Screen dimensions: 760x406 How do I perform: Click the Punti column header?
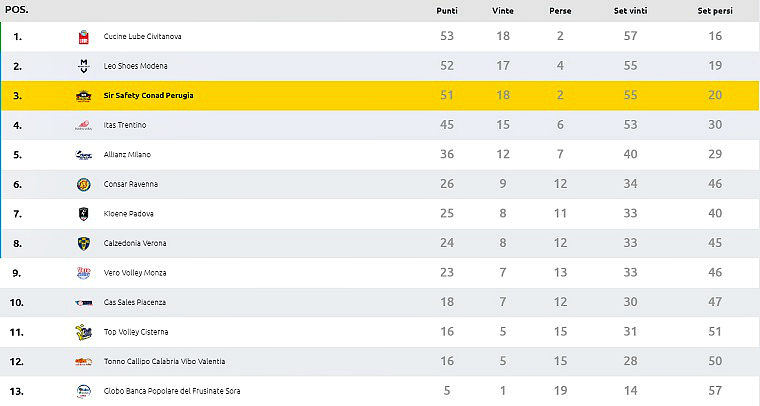point(447,11)
